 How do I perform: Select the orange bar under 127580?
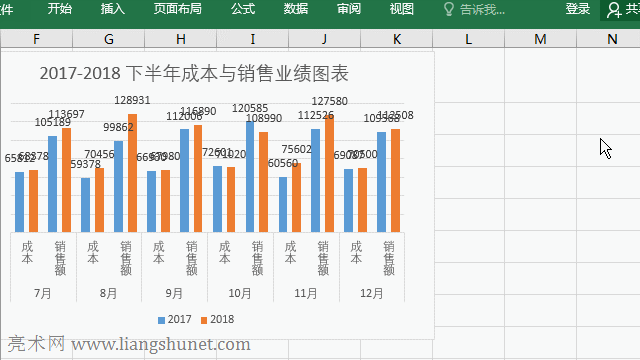coord(329,174)
